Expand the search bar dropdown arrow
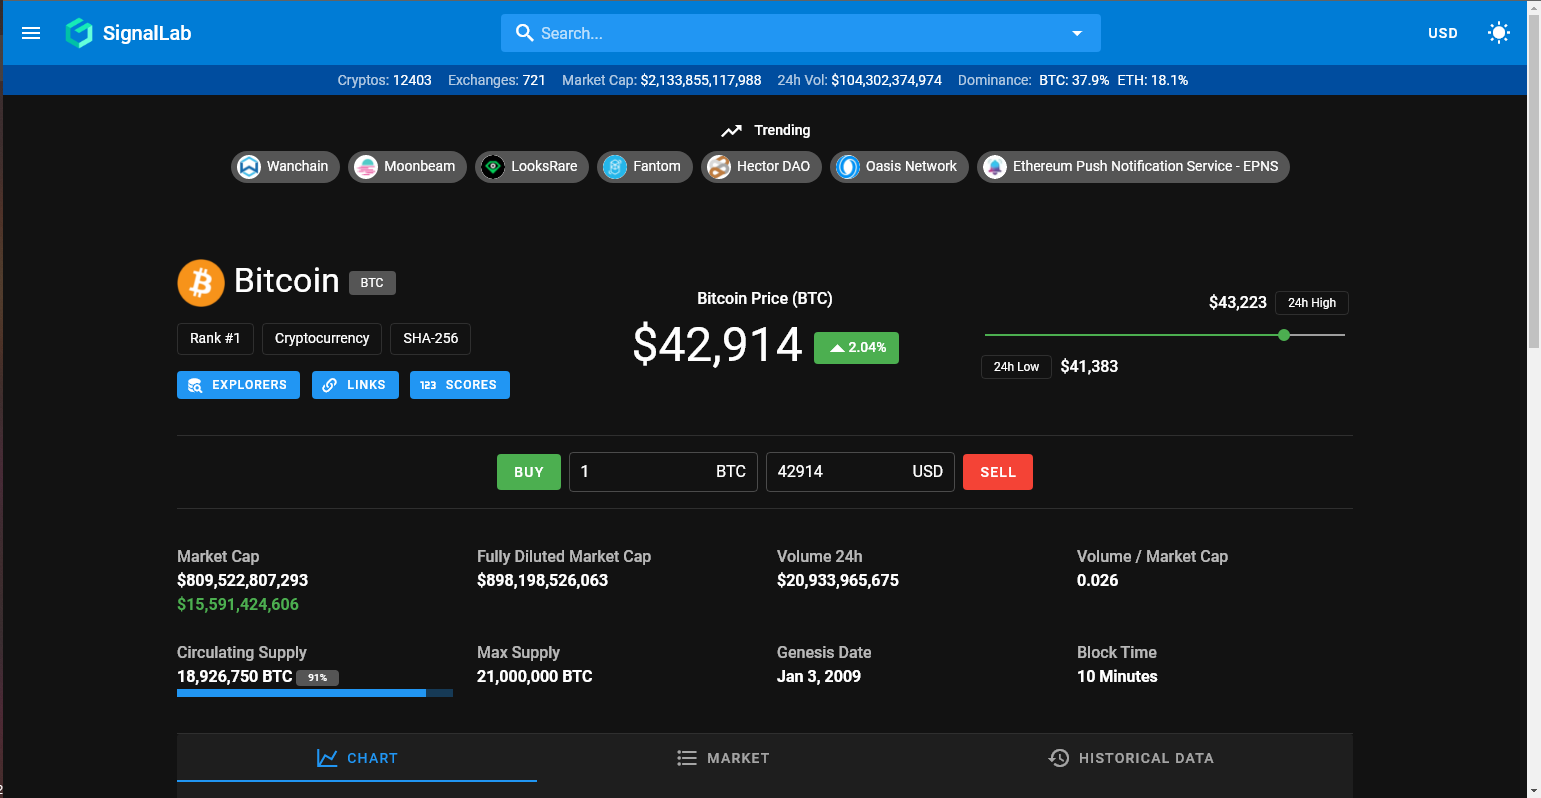The width and height of the screenshot is (1541, 798). click(1077, 33)
